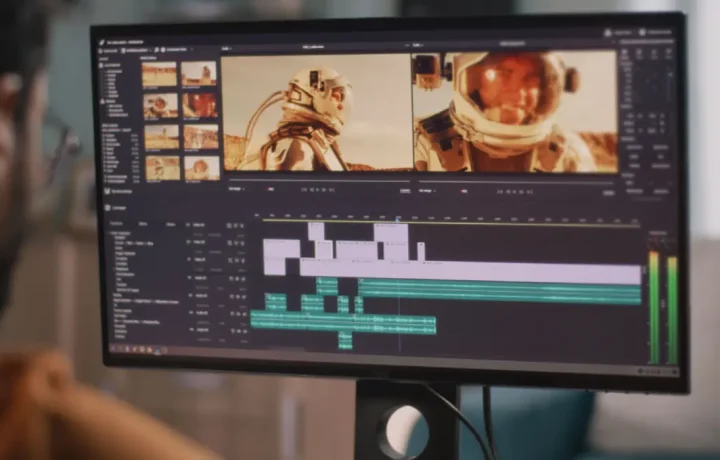Viewport: 720px width, 460px height.
Task: Open the dropdown above the right preview viewer
Action: click(x=417, y=45)
